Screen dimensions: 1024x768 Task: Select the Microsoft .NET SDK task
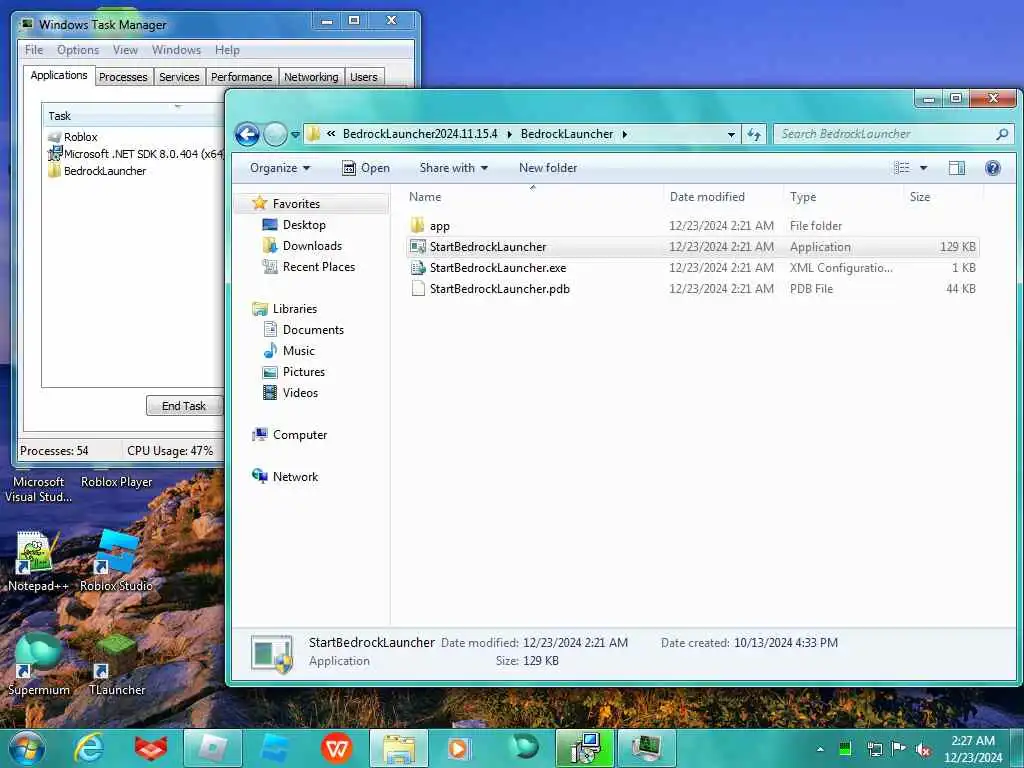134,154
